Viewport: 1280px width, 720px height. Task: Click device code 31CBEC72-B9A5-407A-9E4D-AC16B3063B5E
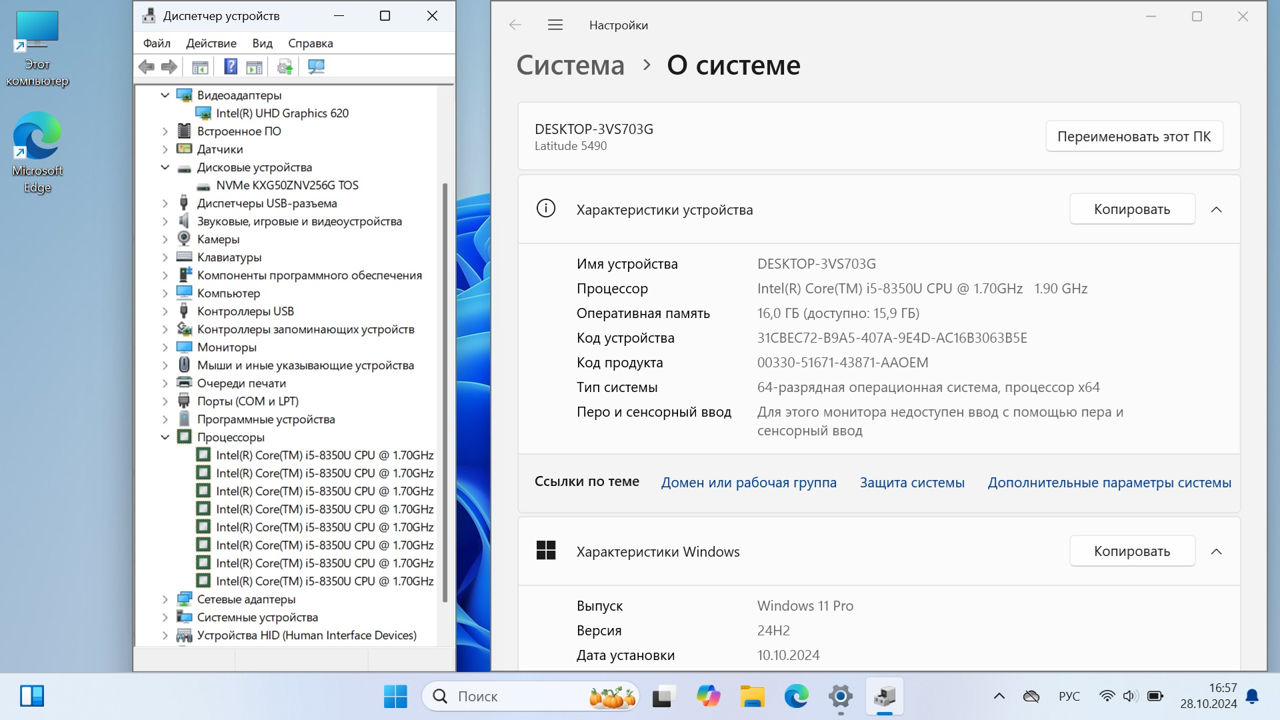click(892, 338)
